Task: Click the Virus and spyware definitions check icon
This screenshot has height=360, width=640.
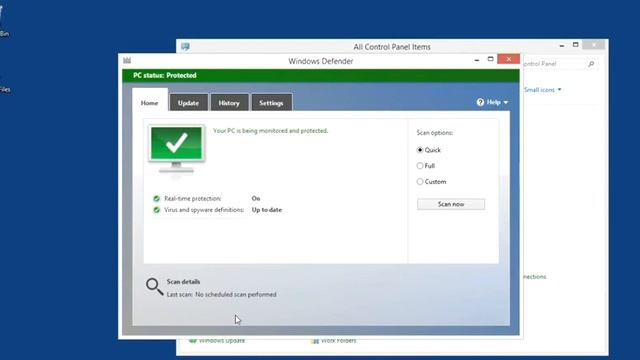Action: [x=156, y=210]
